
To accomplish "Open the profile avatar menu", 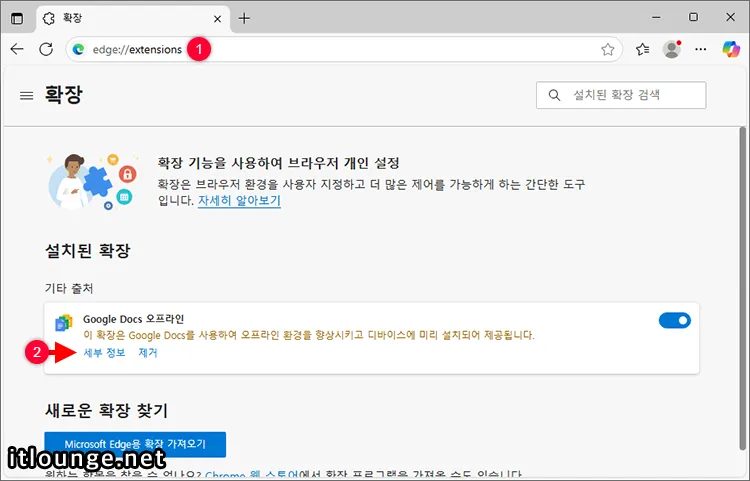I will (x=672, y=49).
